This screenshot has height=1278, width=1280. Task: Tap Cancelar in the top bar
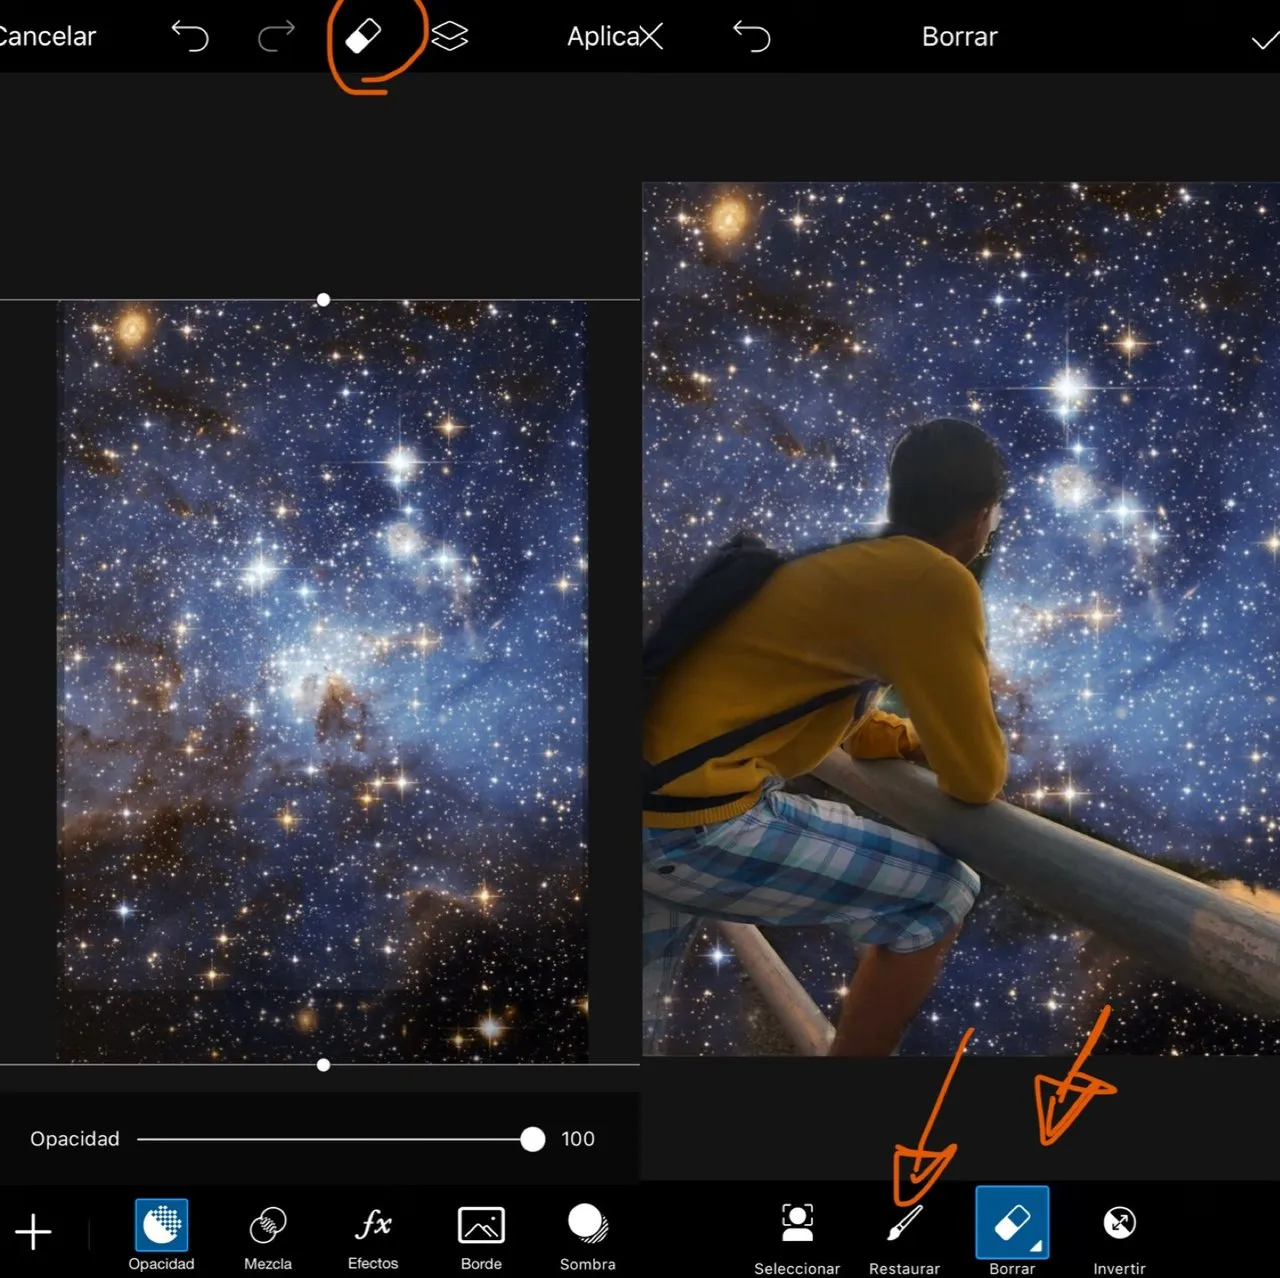[46, 37]
